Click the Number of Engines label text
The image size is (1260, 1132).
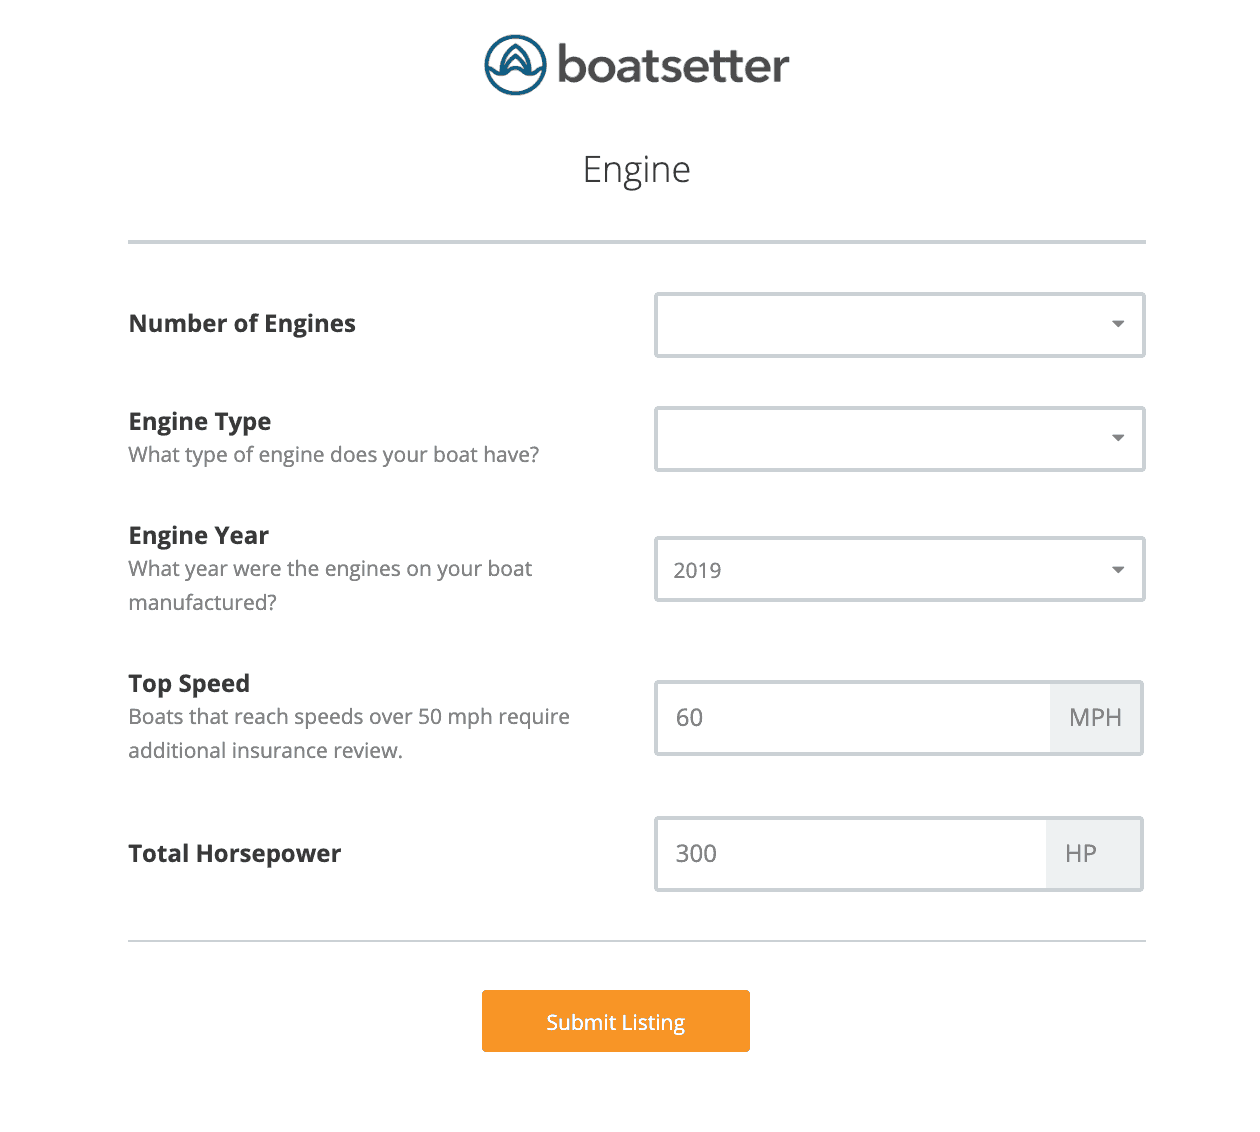[241, 323]
